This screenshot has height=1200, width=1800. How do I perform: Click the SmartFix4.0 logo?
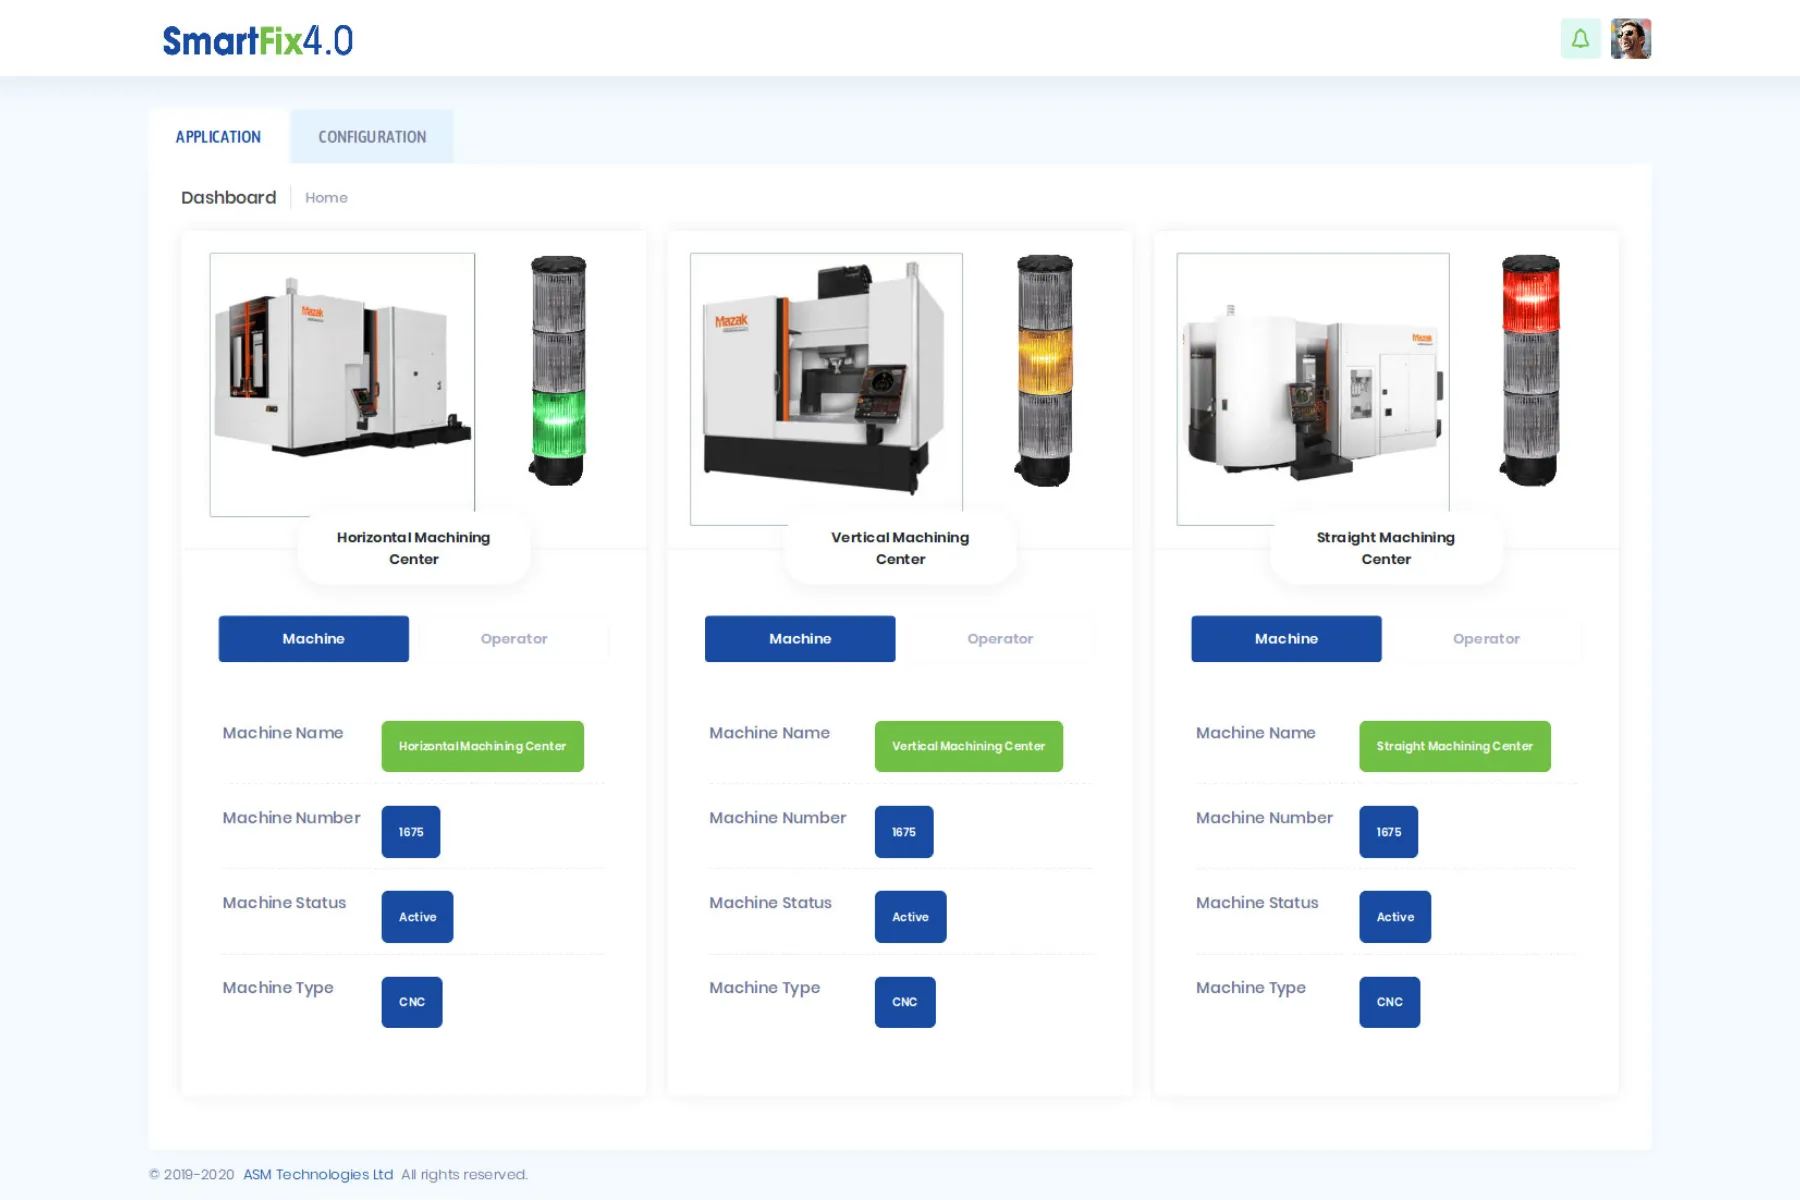258,41
